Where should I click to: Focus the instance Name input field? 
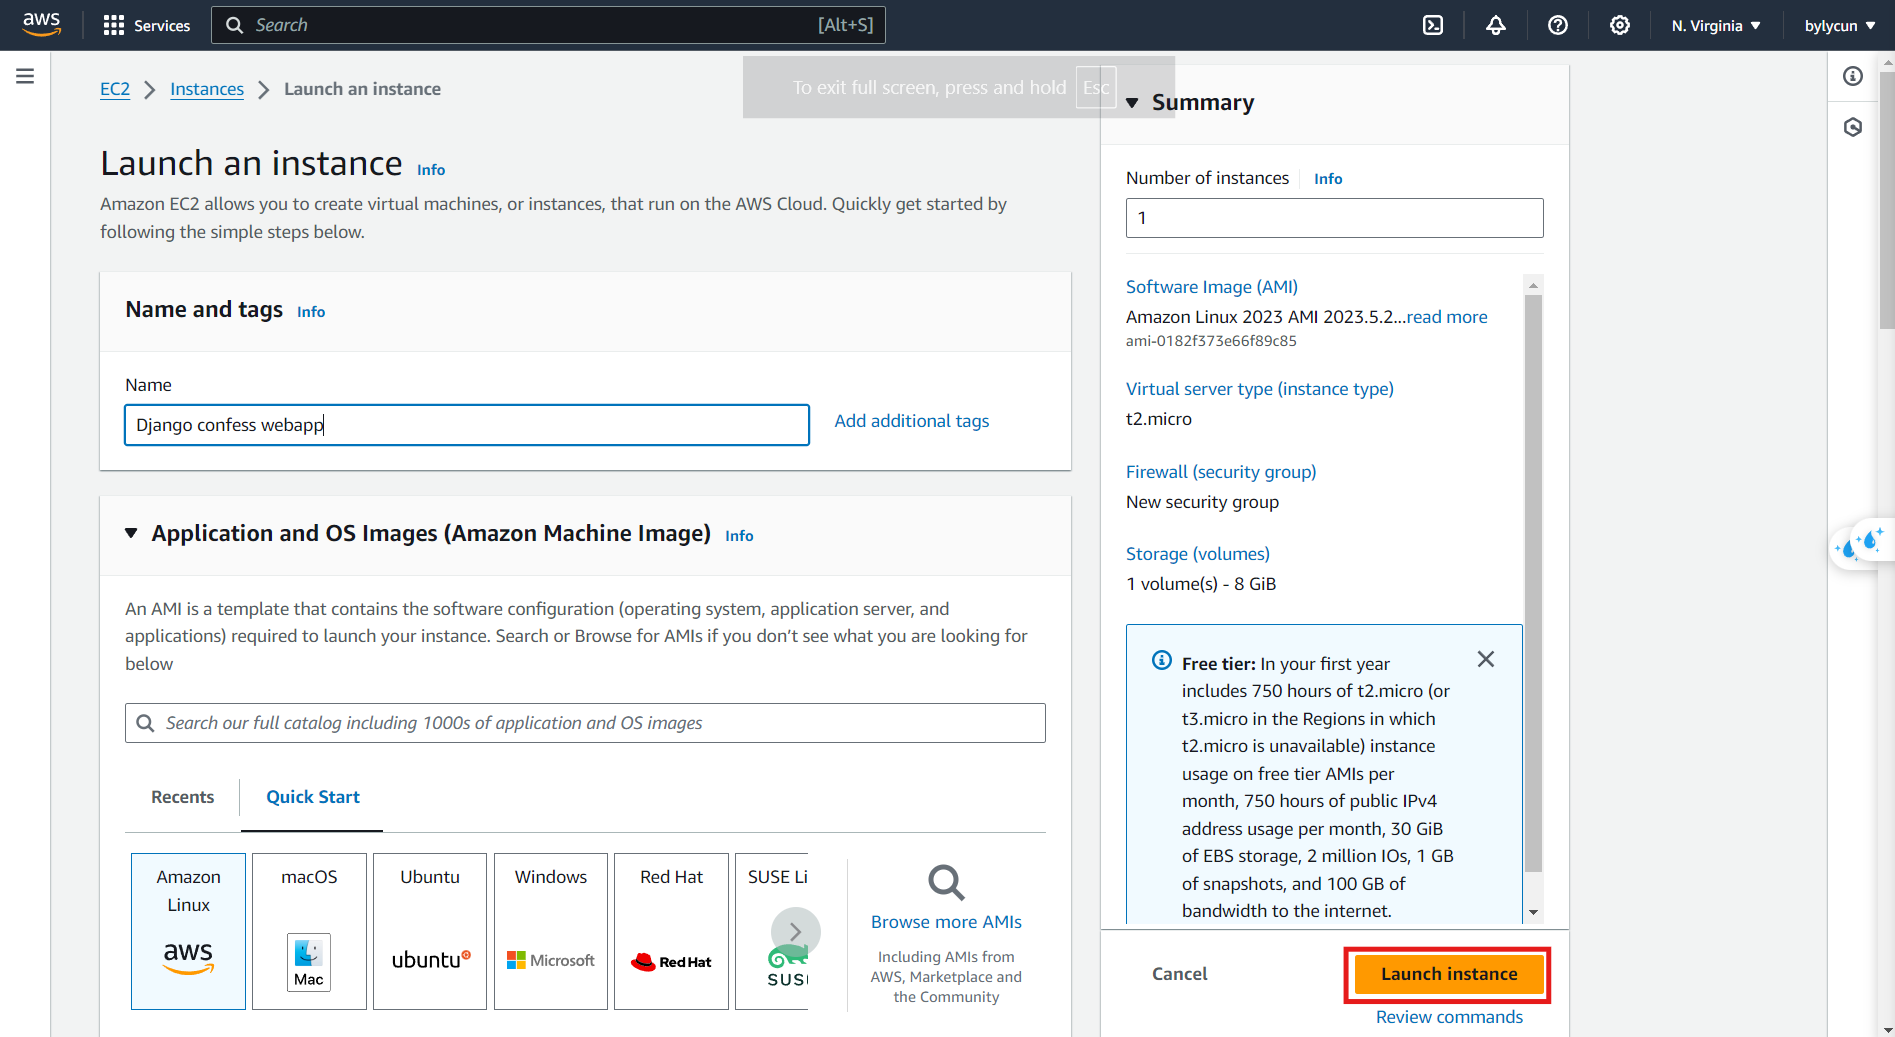point(467,425)
